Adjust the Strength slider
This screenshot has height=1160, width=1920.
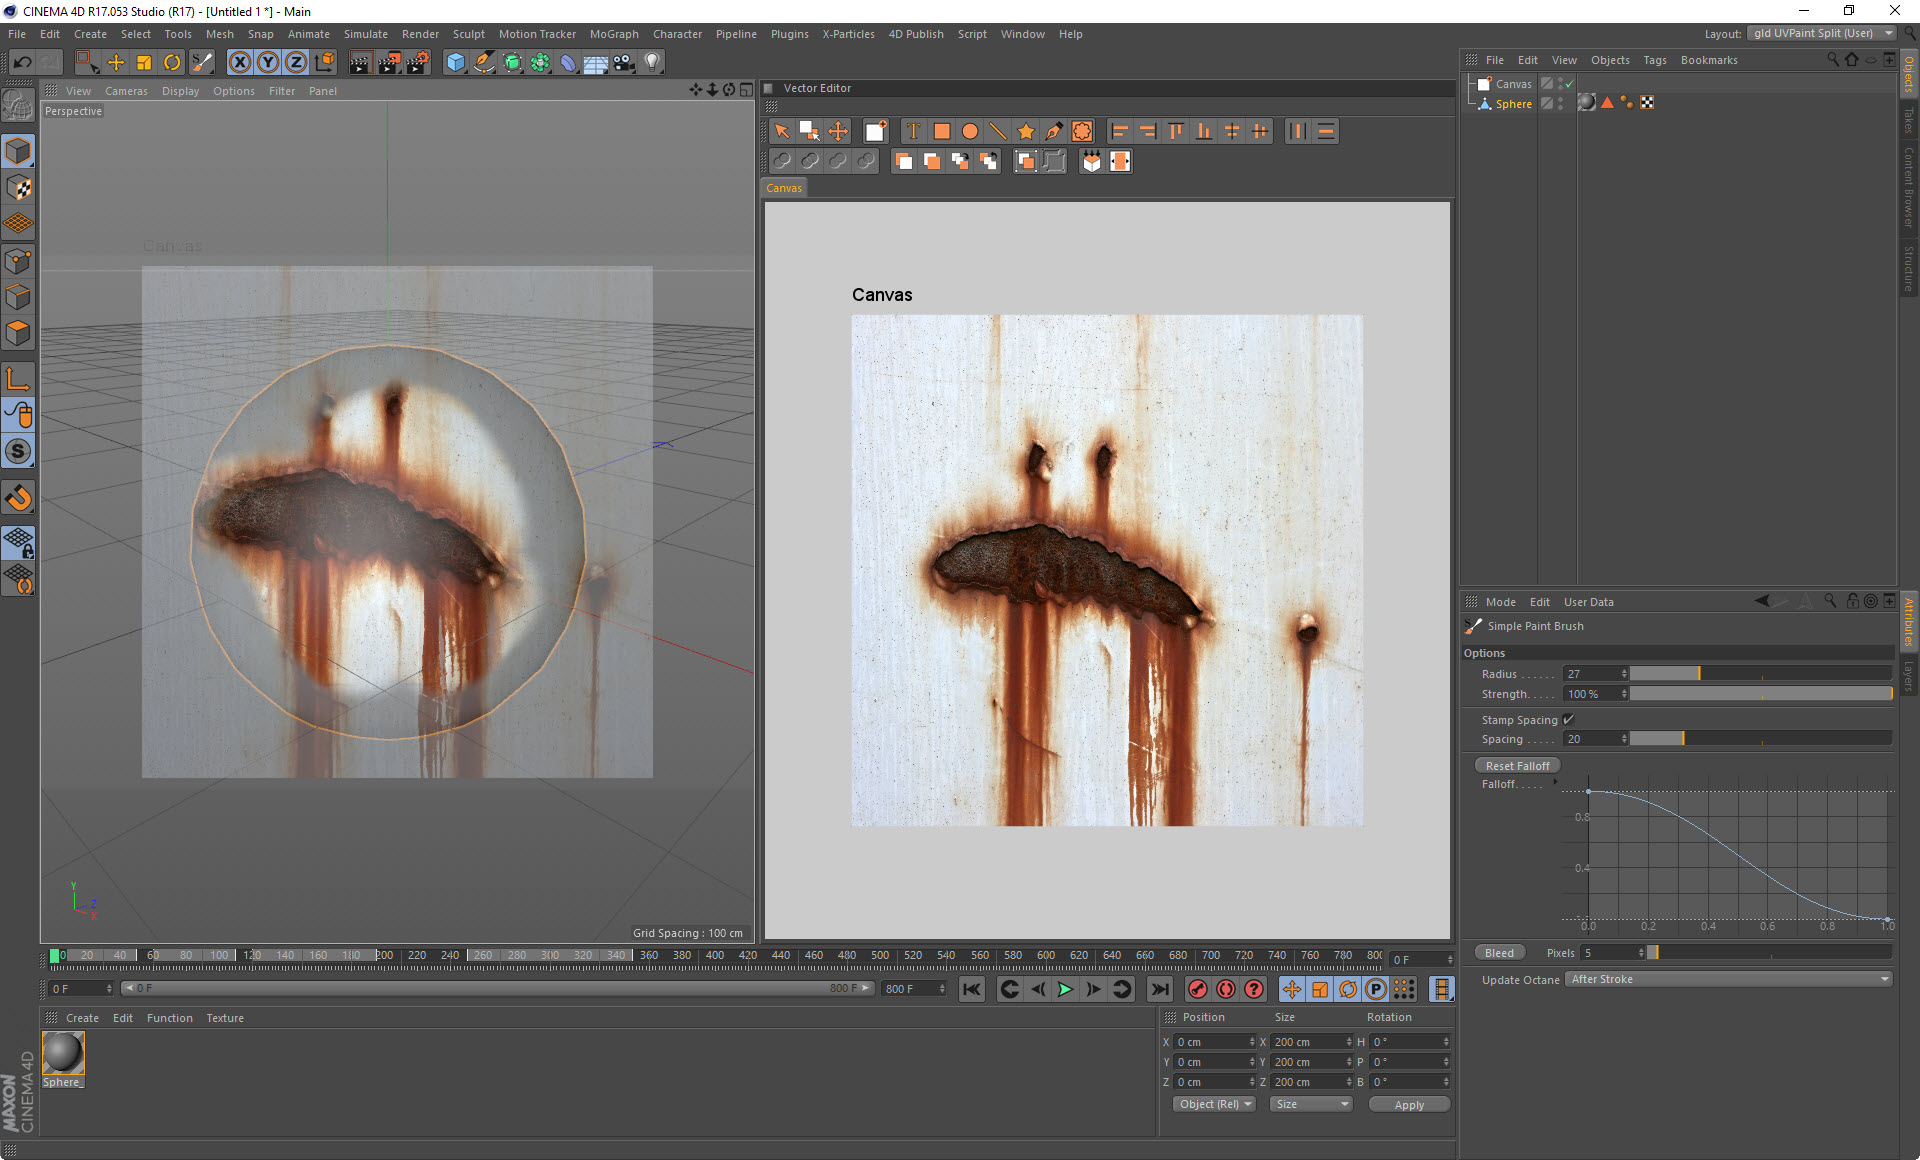1761,694
